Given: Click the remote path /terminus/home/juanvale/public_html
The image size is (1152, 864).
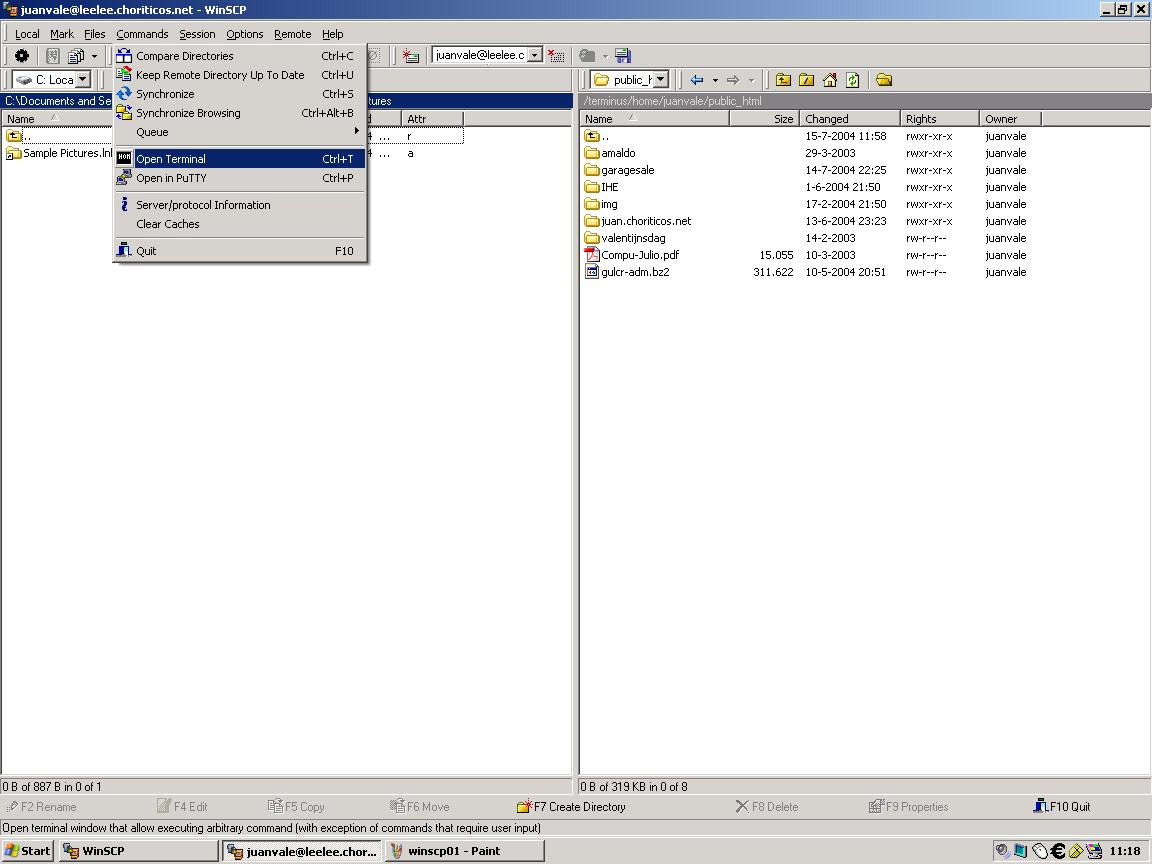Looking at the screenshot, I should tap(672, 101).
